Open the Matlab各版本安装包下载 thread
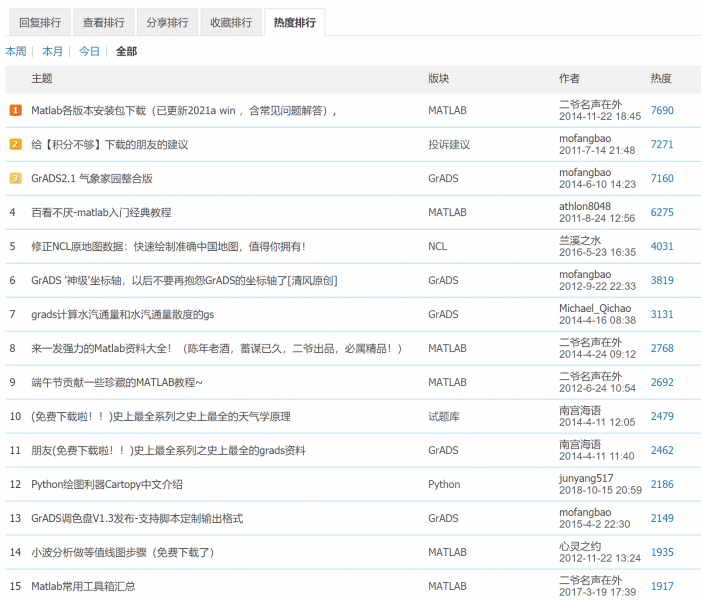Viewport: 701px width, 600px height. 183,111
